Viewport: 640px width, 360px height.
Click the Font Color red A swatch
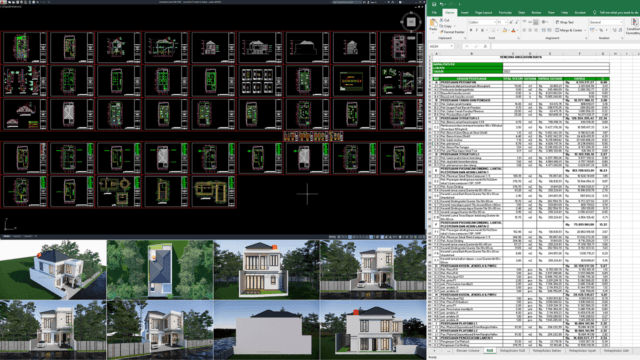click(513, 30)
